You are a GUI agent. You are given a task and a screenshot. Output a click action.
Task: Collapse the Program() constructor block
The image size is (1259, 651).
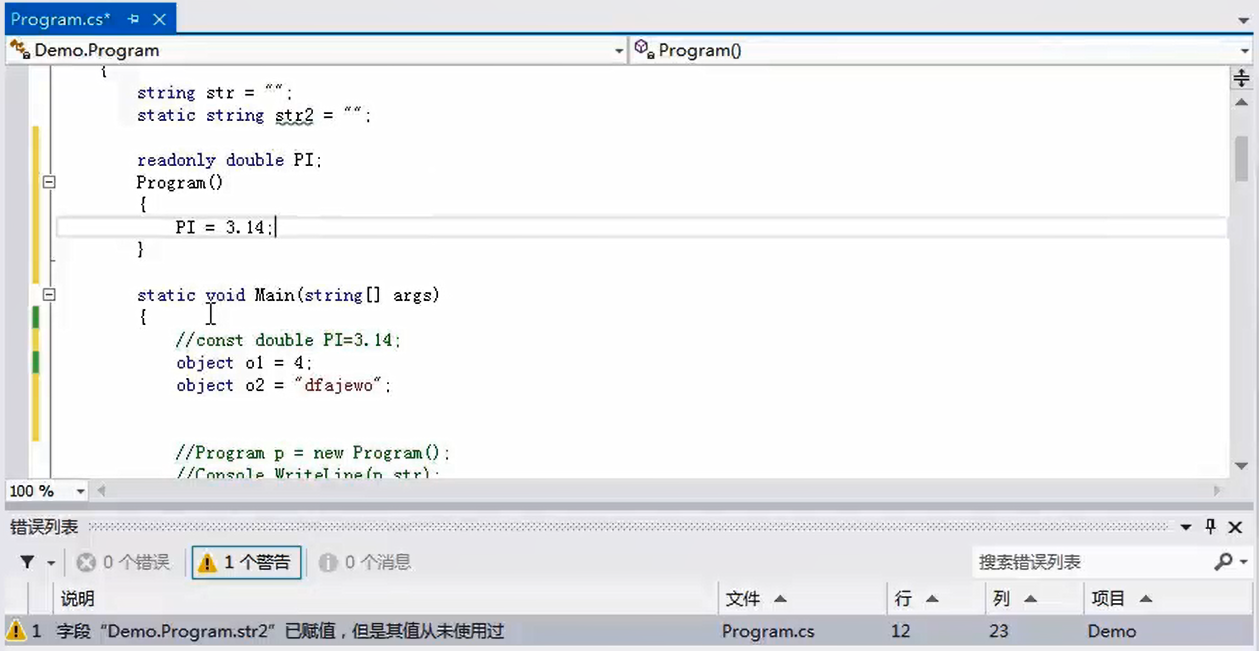click(48, 183)
